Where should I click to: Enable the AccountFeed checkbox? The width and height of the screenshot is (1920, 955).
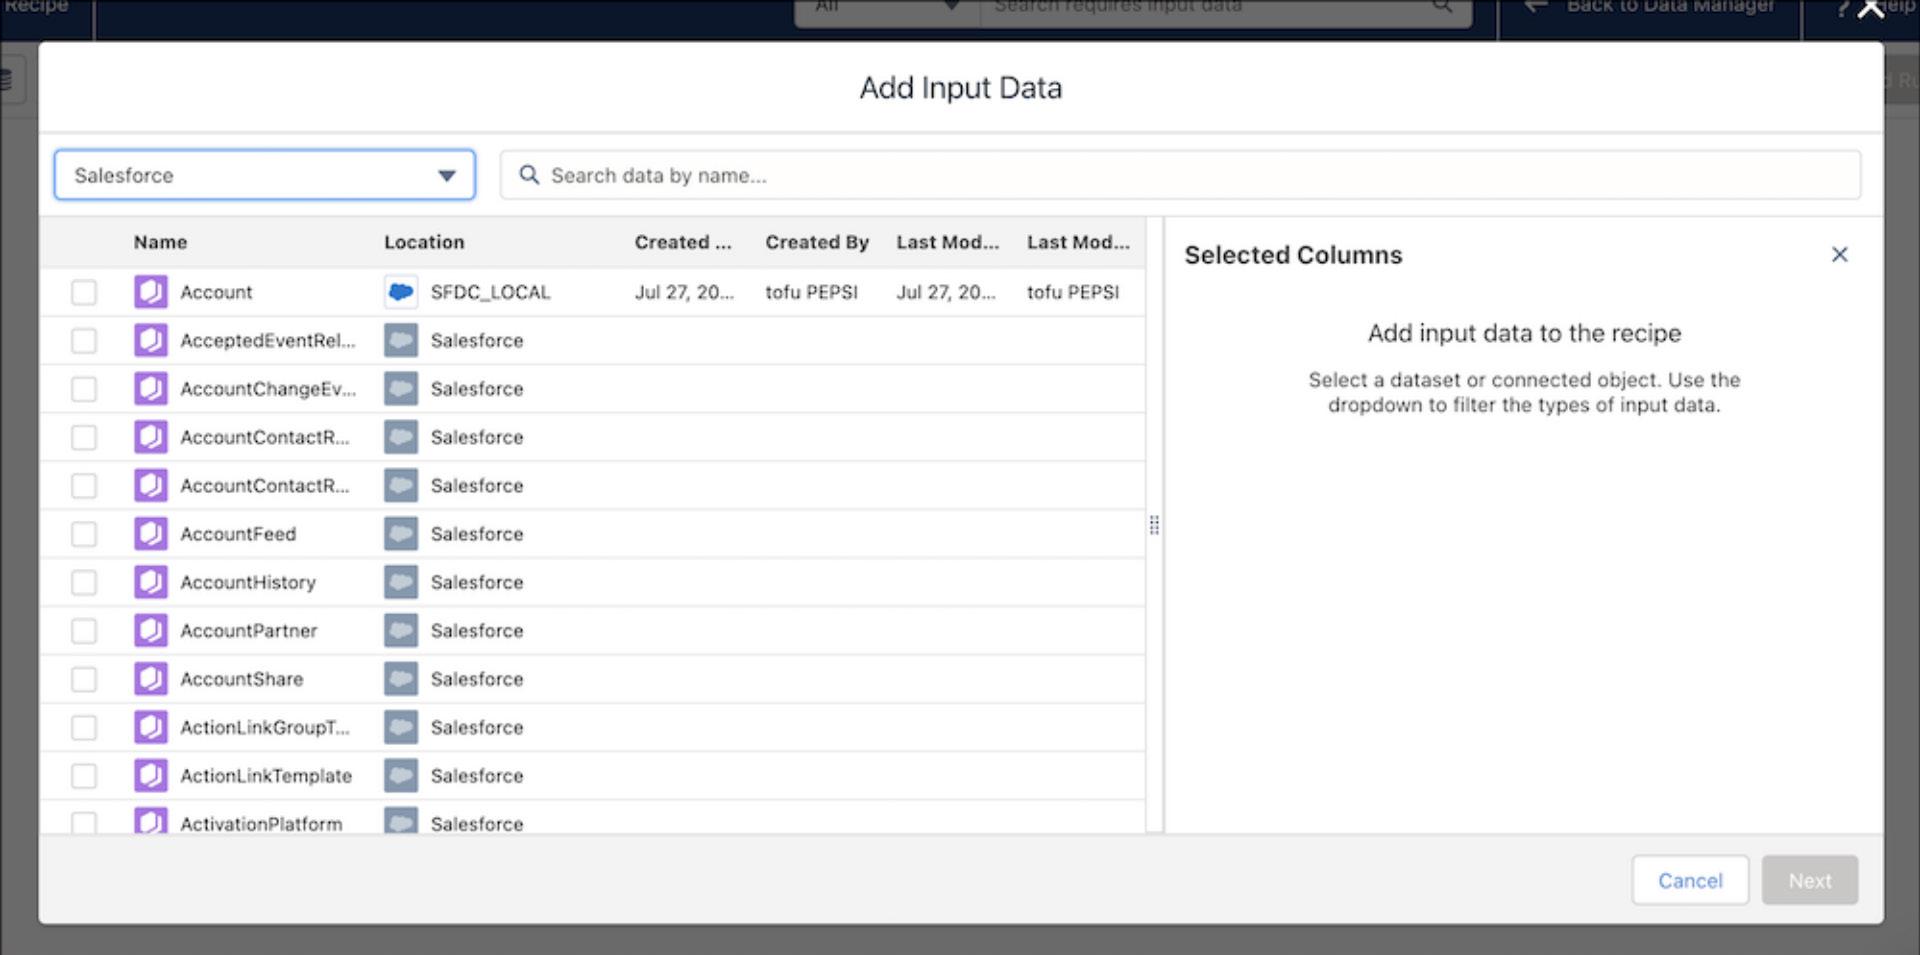point(84,534)
